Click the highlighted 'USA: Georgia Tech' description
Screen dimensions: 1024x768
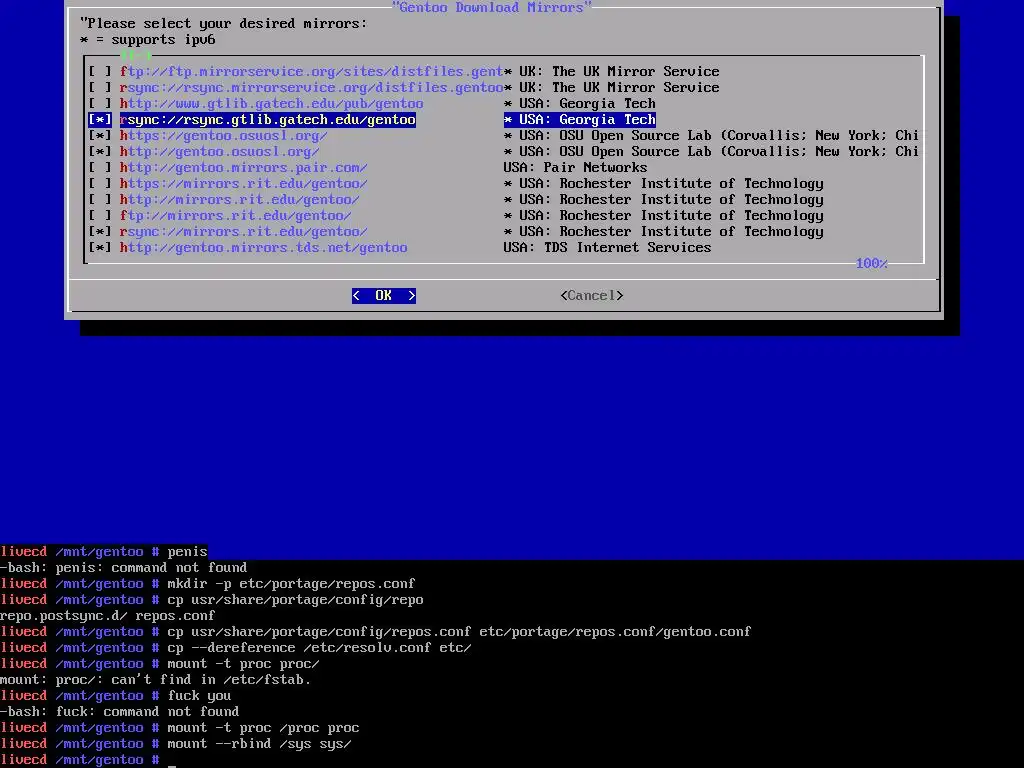(580, 120)
